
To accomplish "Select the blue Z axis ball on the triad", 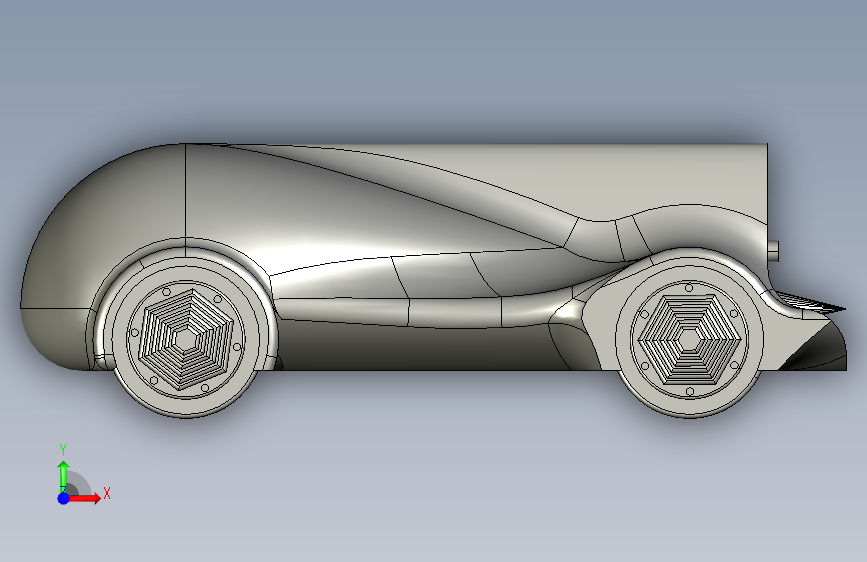I will point(64,498).
